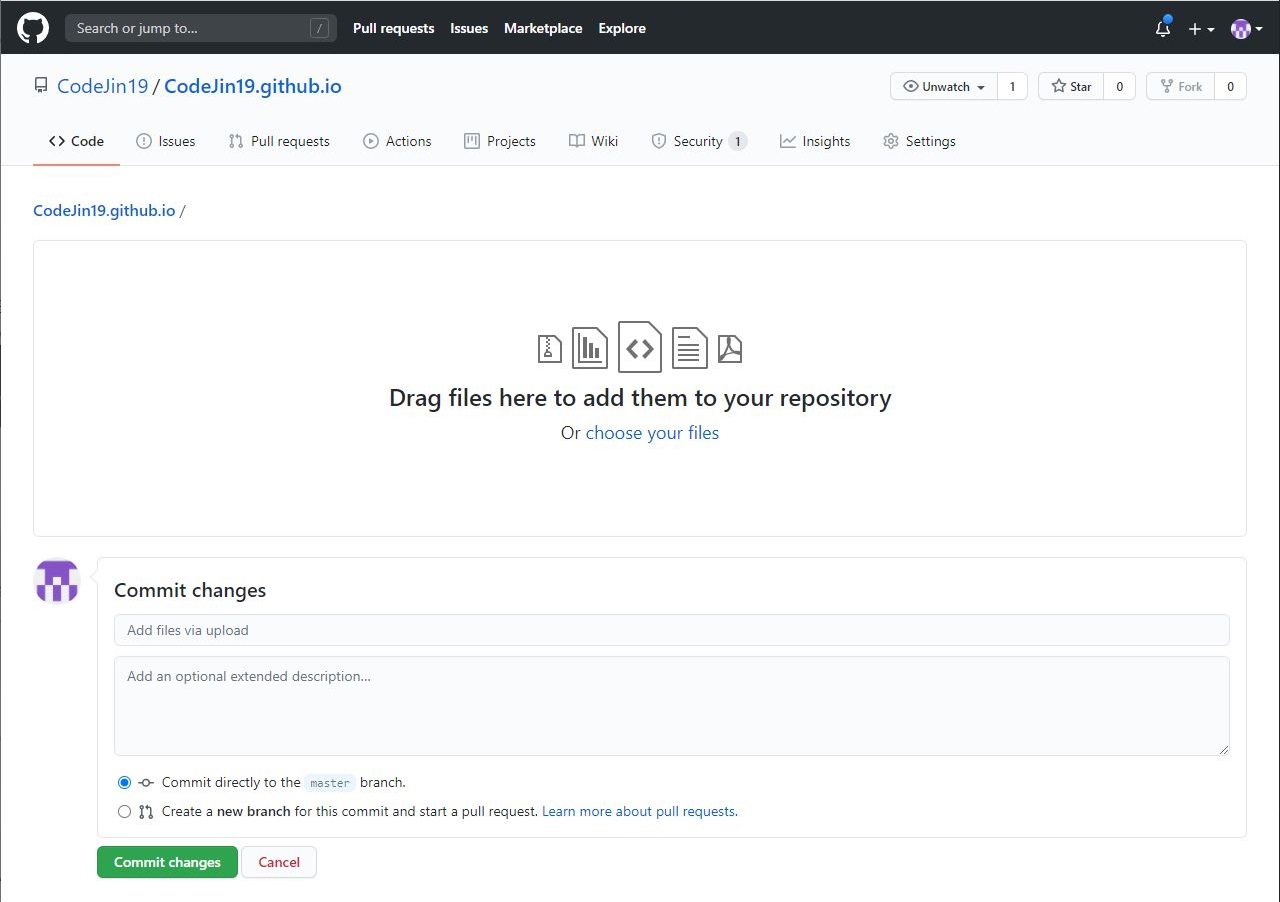This screenshot has width=1280, height=902.
Task: Open the user avatar menu
Action: tap(1246, 29)
